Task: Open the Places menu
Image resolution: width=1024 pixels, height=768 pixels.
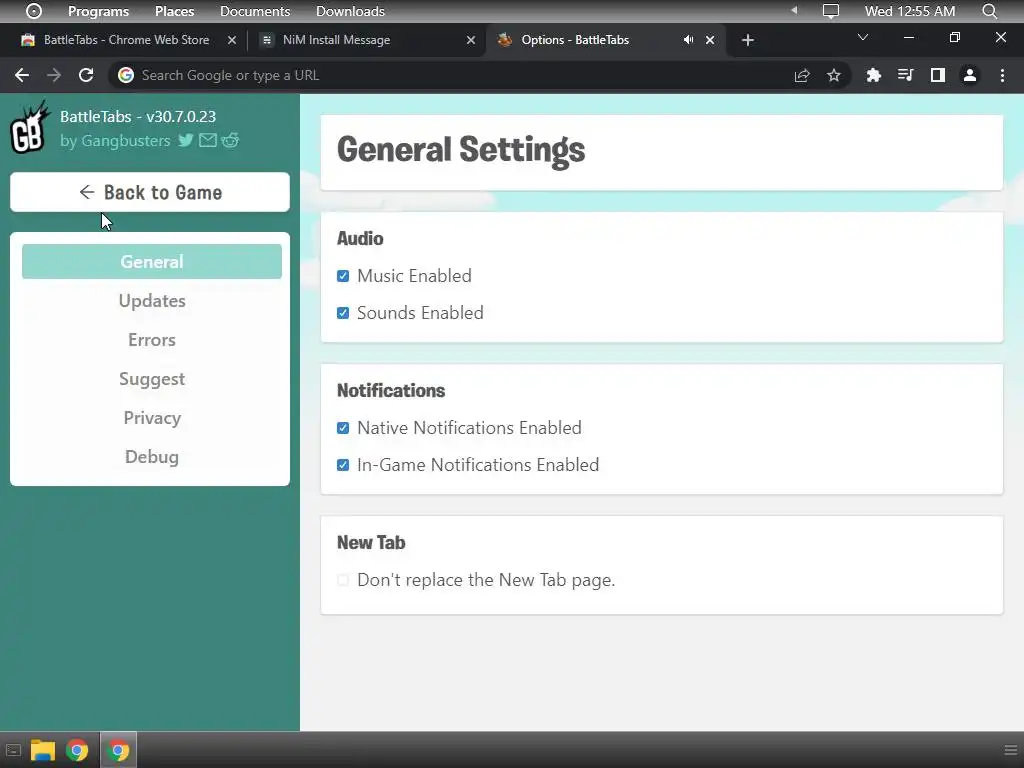Action: 174,11
